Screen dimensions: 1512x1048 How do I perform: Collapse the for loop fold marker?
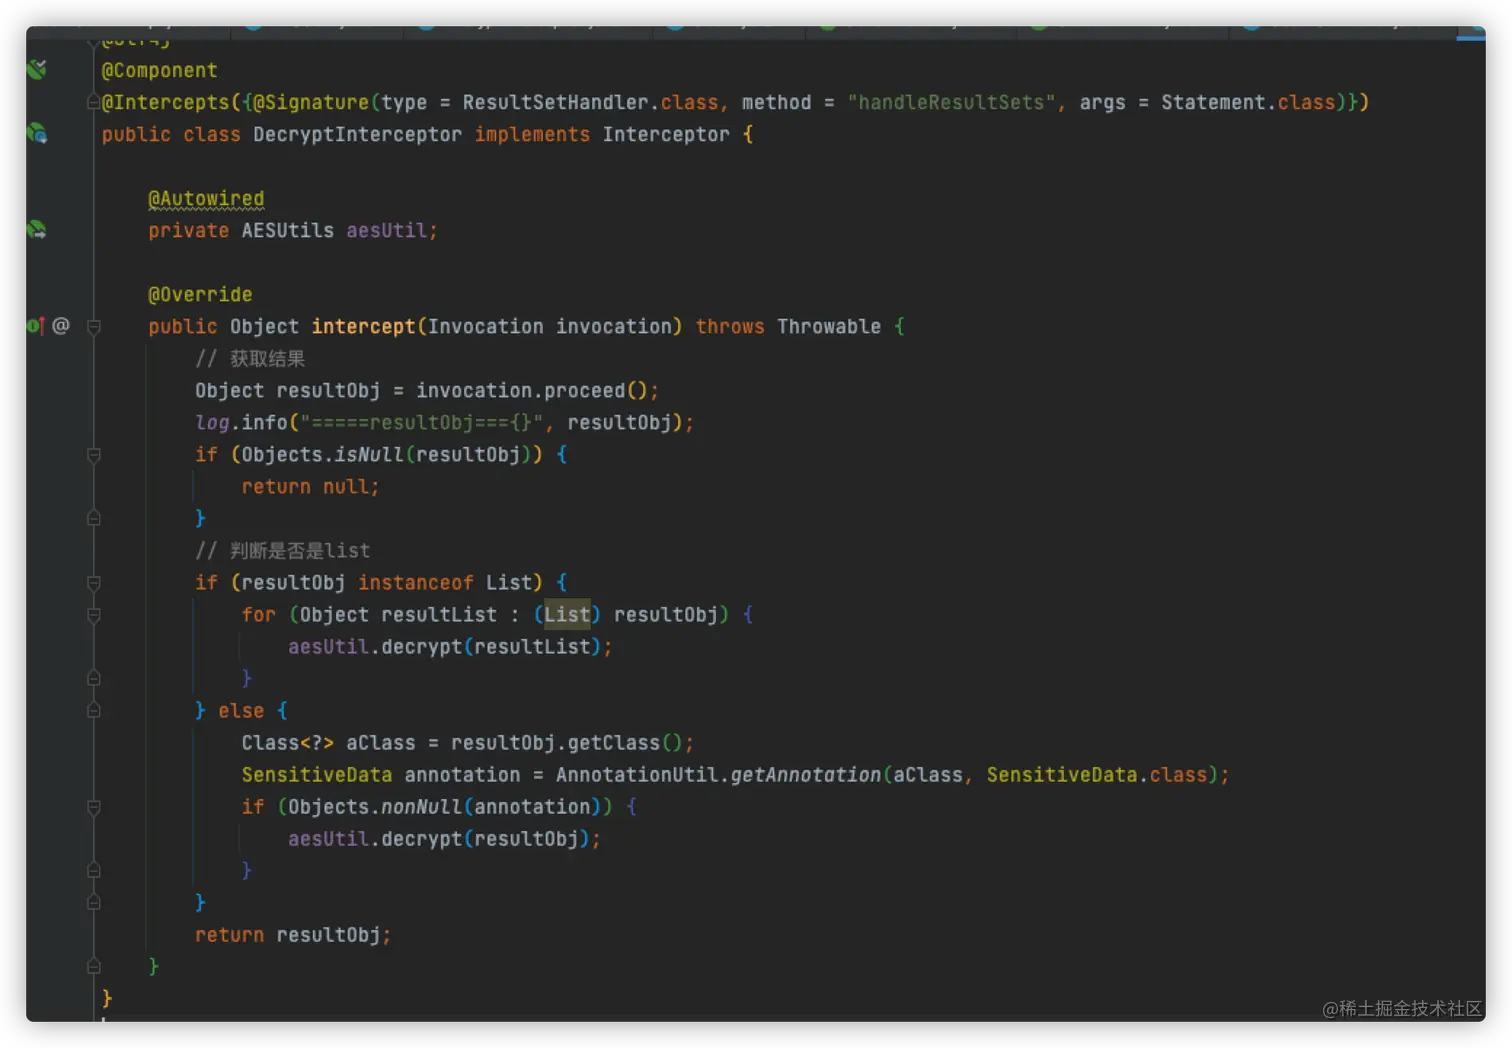pos(93,614)
